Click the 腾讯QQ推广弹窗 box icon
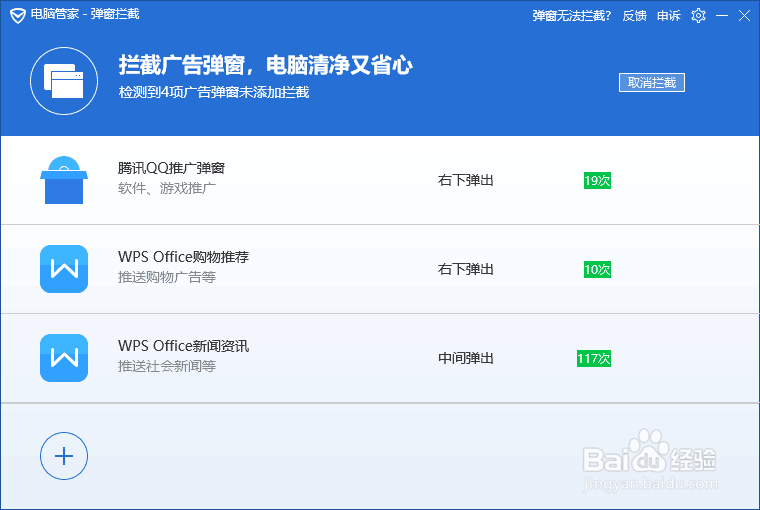The width and height of the screenshot is (760, 510). pos(64,180)
